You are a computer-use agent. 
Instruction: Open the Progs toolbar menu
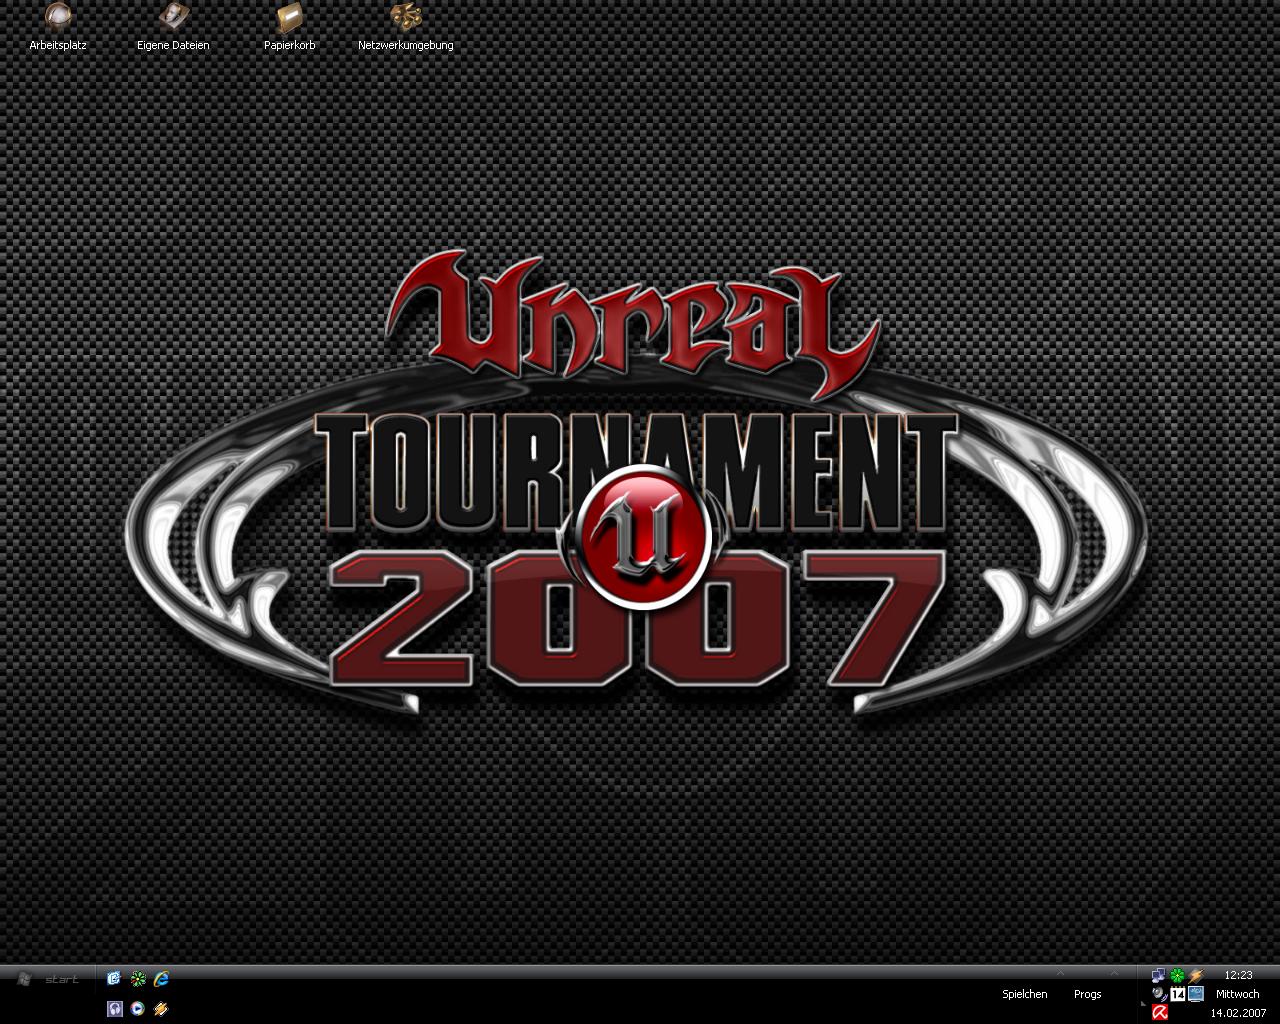point(1087,994)
